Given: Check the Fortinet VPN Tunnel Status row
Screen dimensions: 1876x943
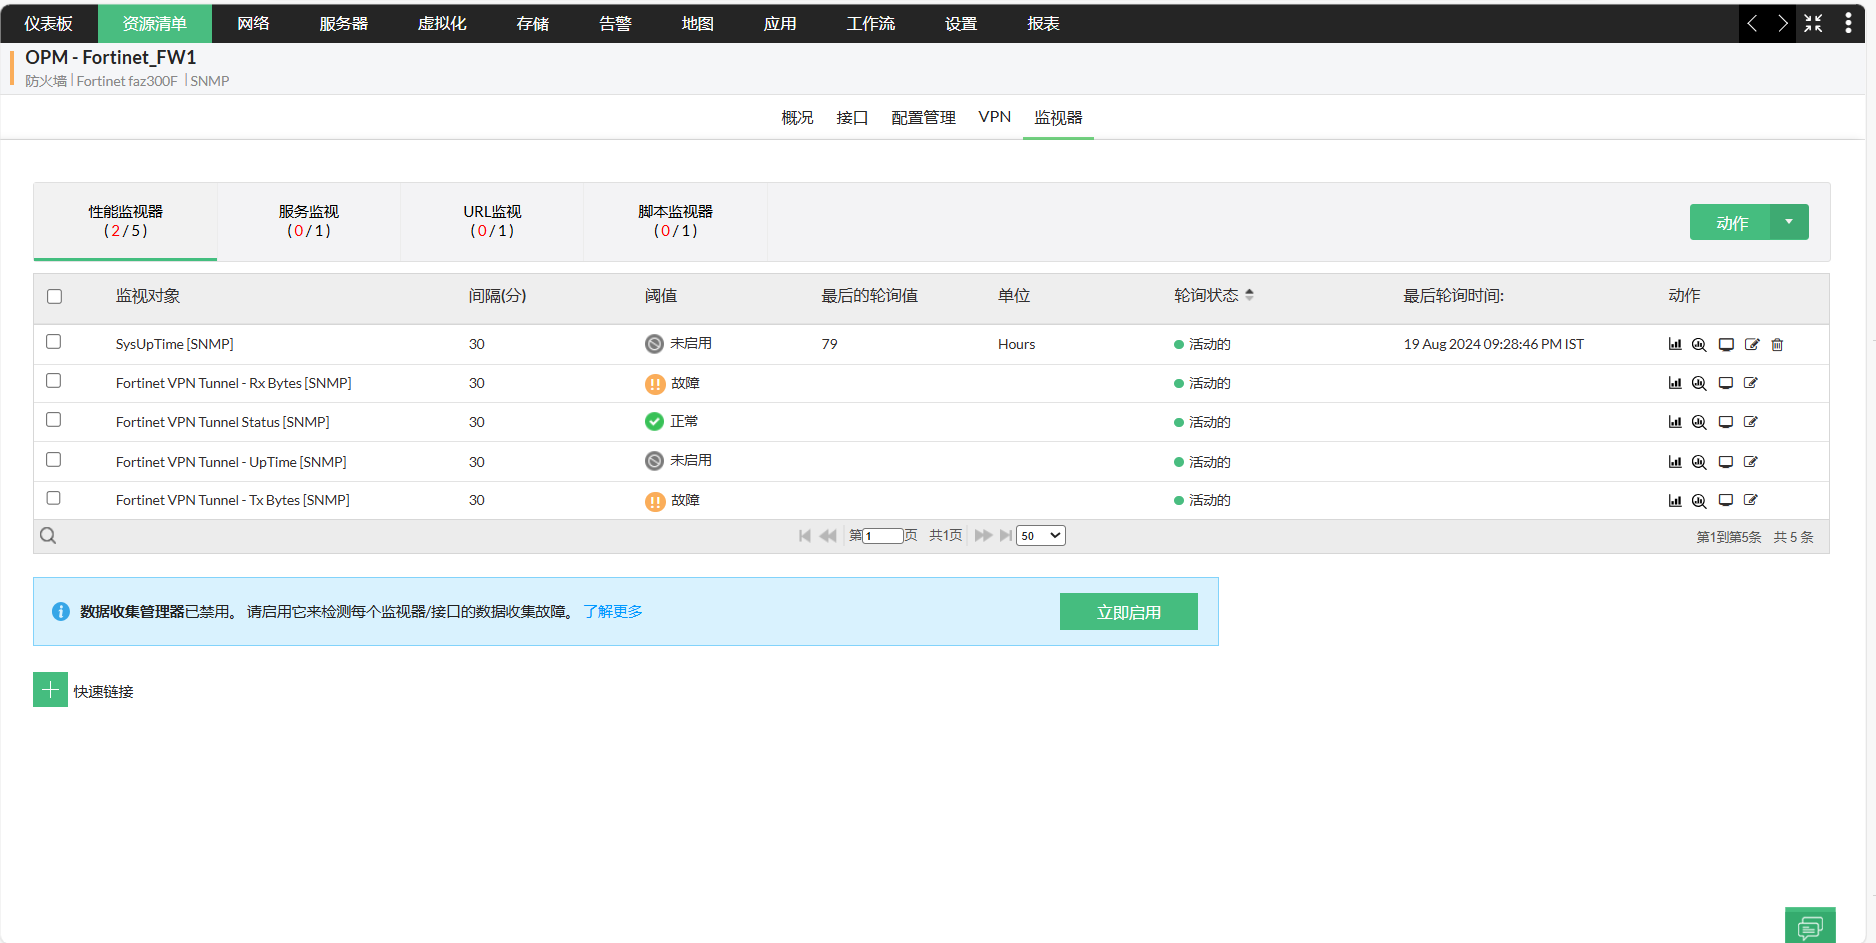Looking at the screenshot, I should click(54, 420).
